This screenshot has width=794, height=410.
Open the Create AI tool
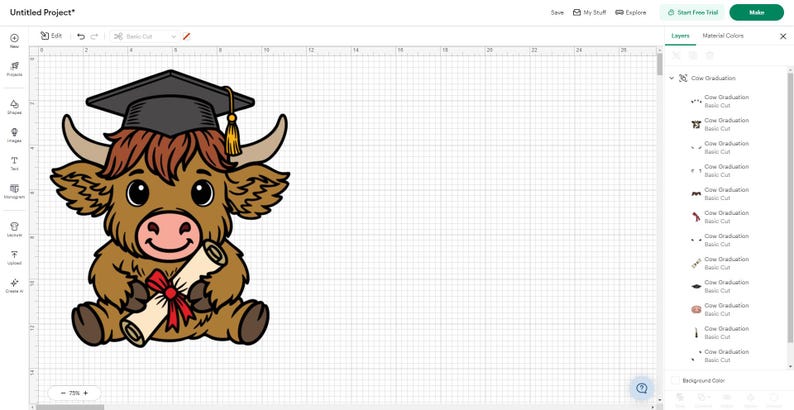tap(14, 286)
